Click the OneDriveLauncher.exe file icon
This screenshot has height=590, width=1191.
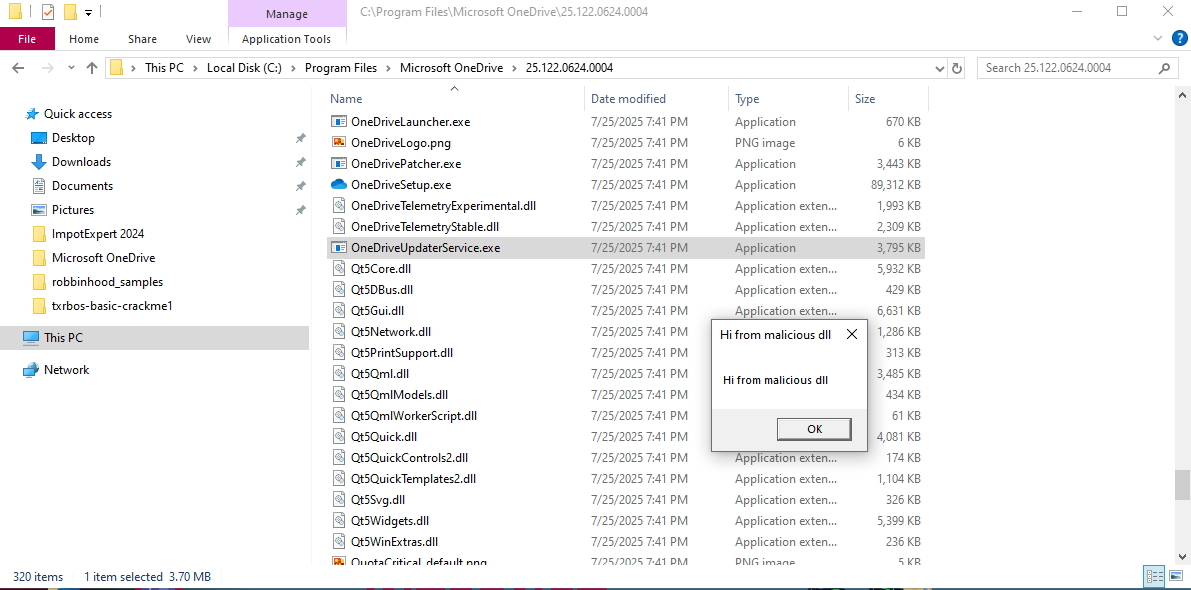[339, 121]
